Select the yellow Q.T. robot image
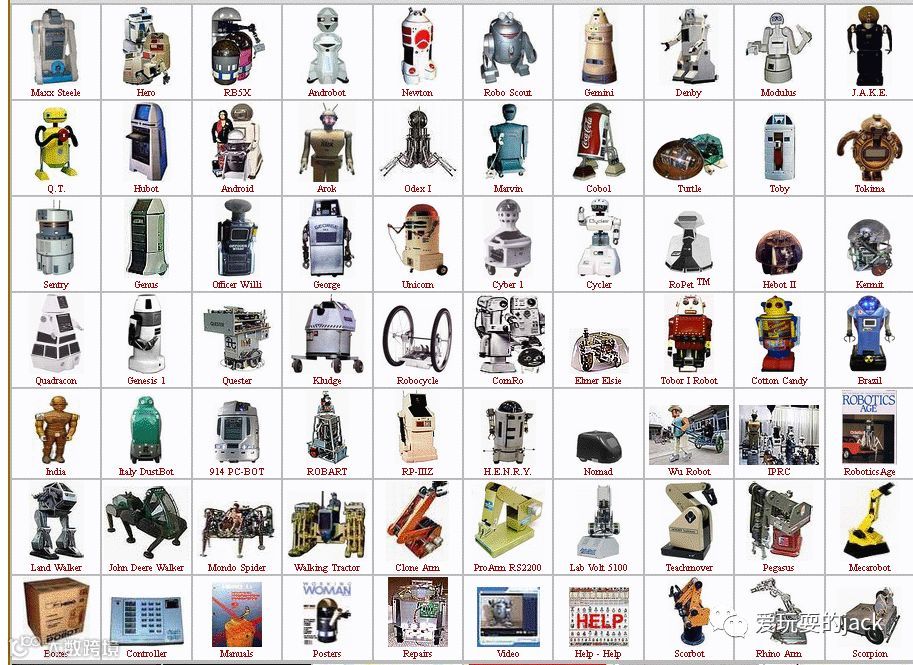This screenshot has width=913, height=665. 55,143
